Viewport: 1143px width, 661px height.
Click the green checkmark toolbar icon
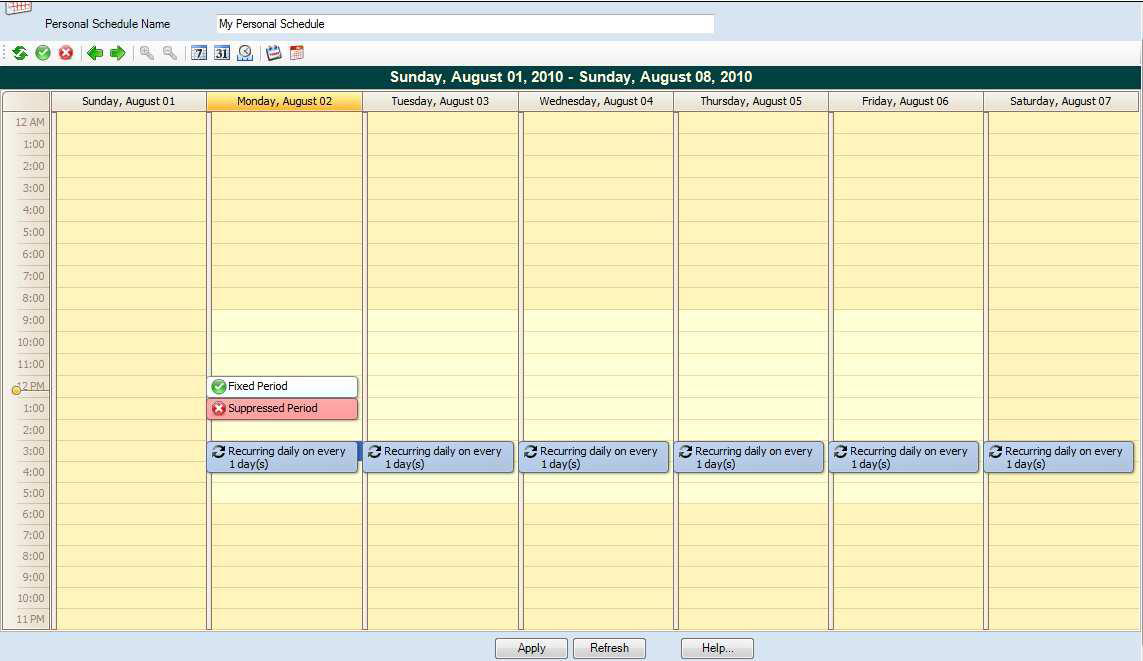pyautogui.click(x=43, y=53)
